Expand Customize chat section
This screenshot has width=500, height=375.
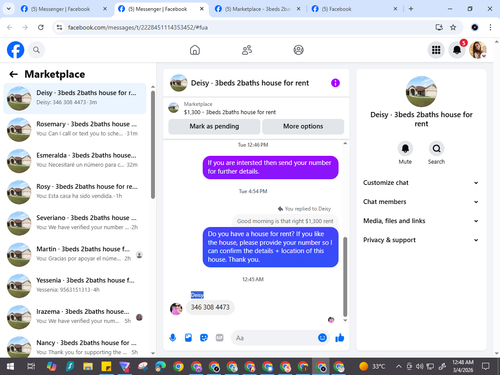pyautogui.click(x=421, y=183)
